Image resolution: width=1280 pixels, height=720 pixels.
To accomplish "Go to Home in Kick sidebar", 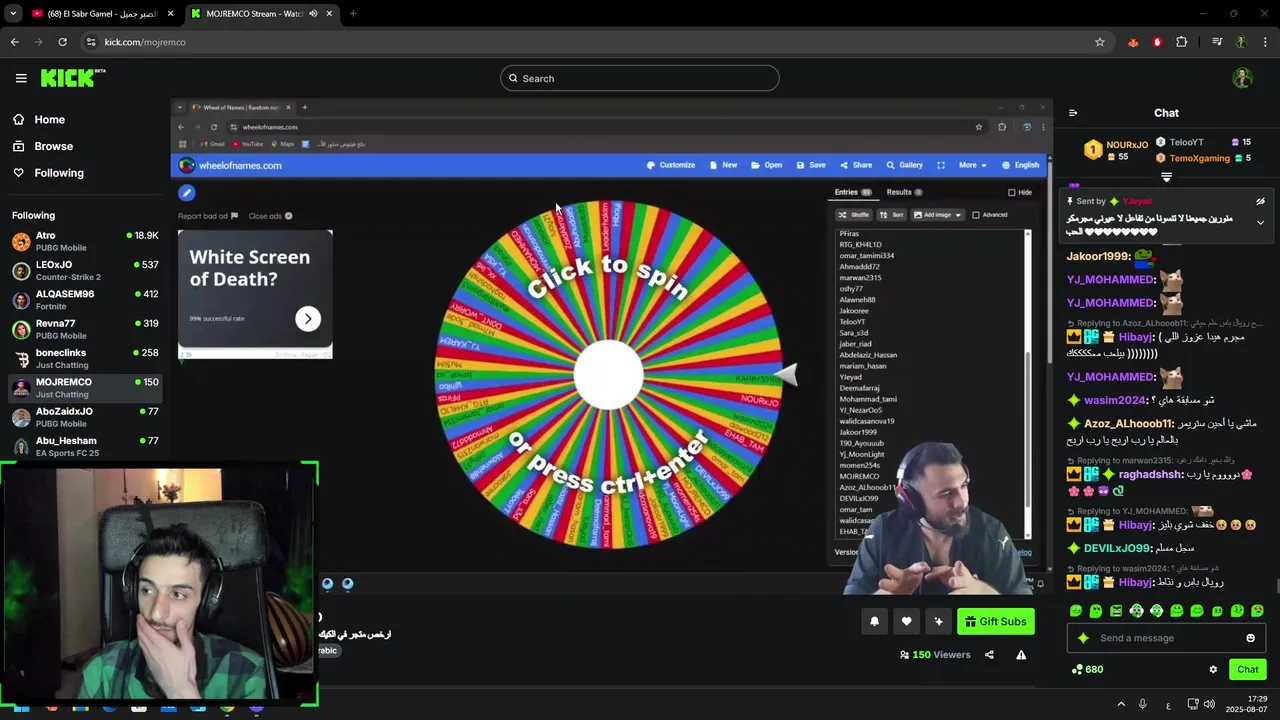I will [38, 119].
